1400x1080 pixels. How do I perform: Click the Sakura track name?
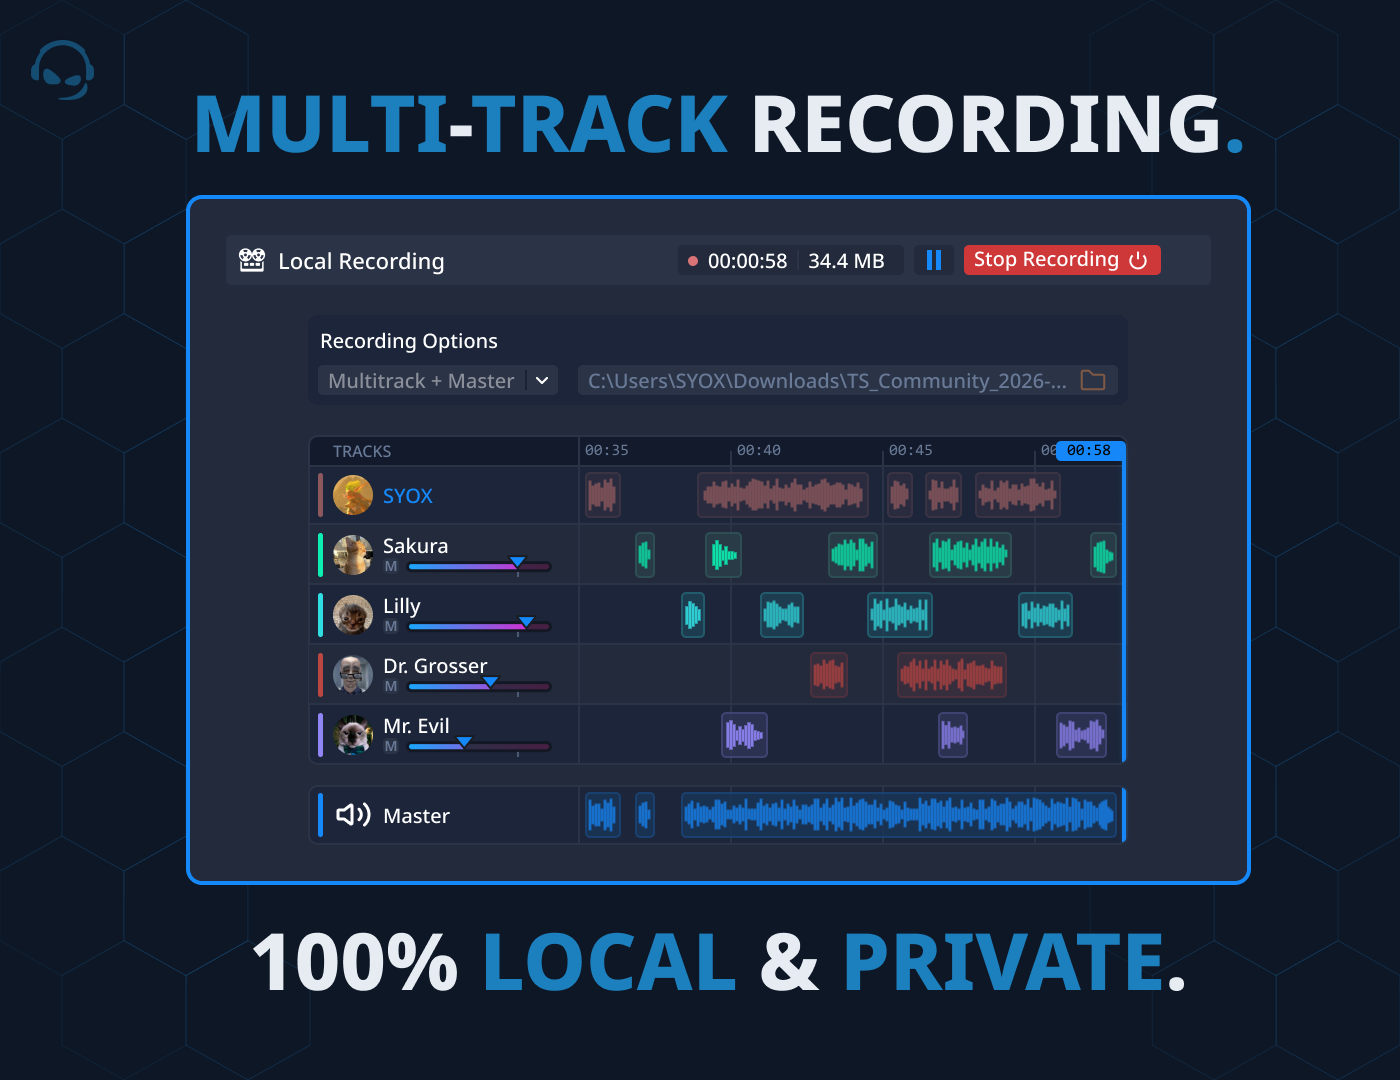coord(416,546)
